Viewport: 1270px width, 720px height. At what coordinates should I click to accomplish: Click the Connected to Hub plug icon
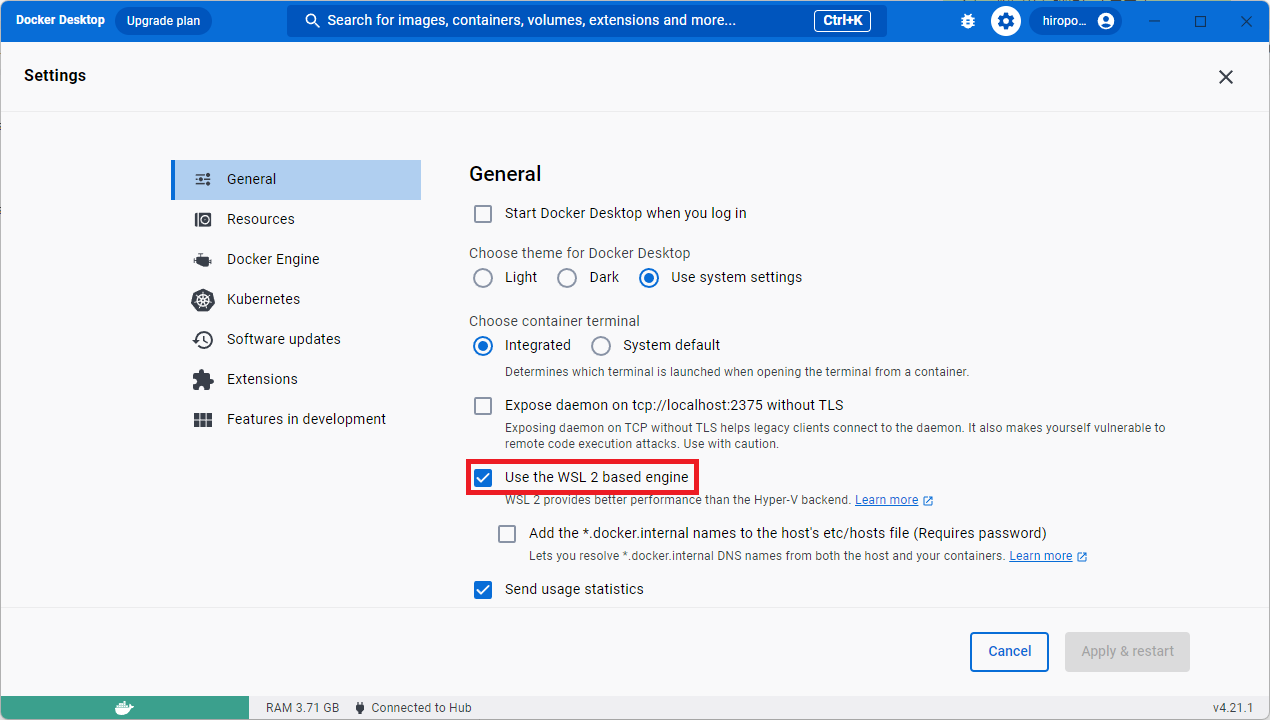point(360,708)
